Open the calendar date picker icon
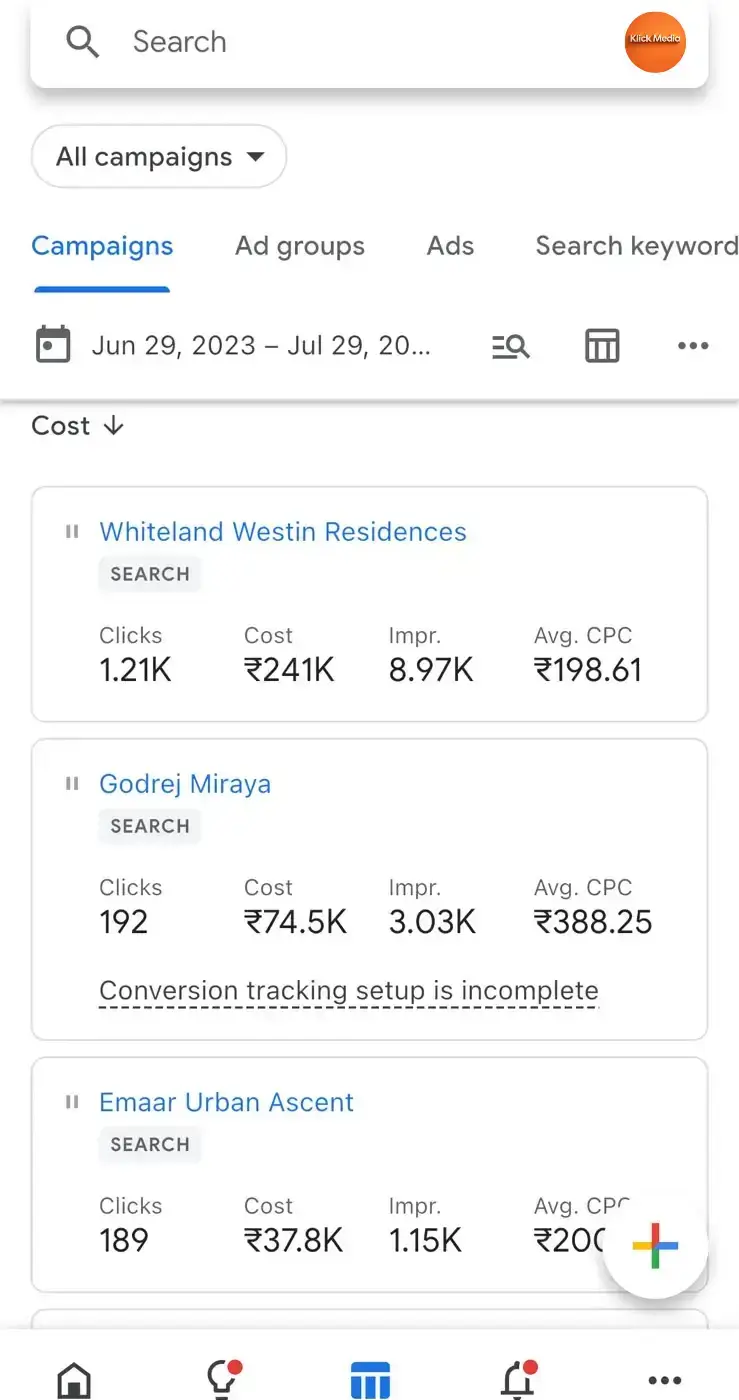739x1400 pixels. (53, 345)
